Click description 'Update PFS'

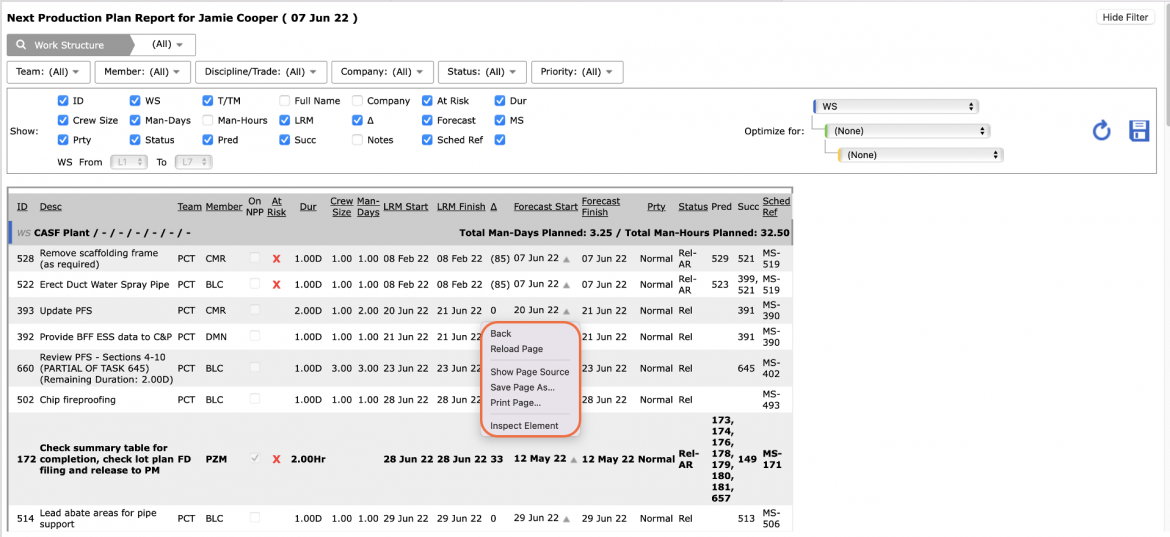66,311
